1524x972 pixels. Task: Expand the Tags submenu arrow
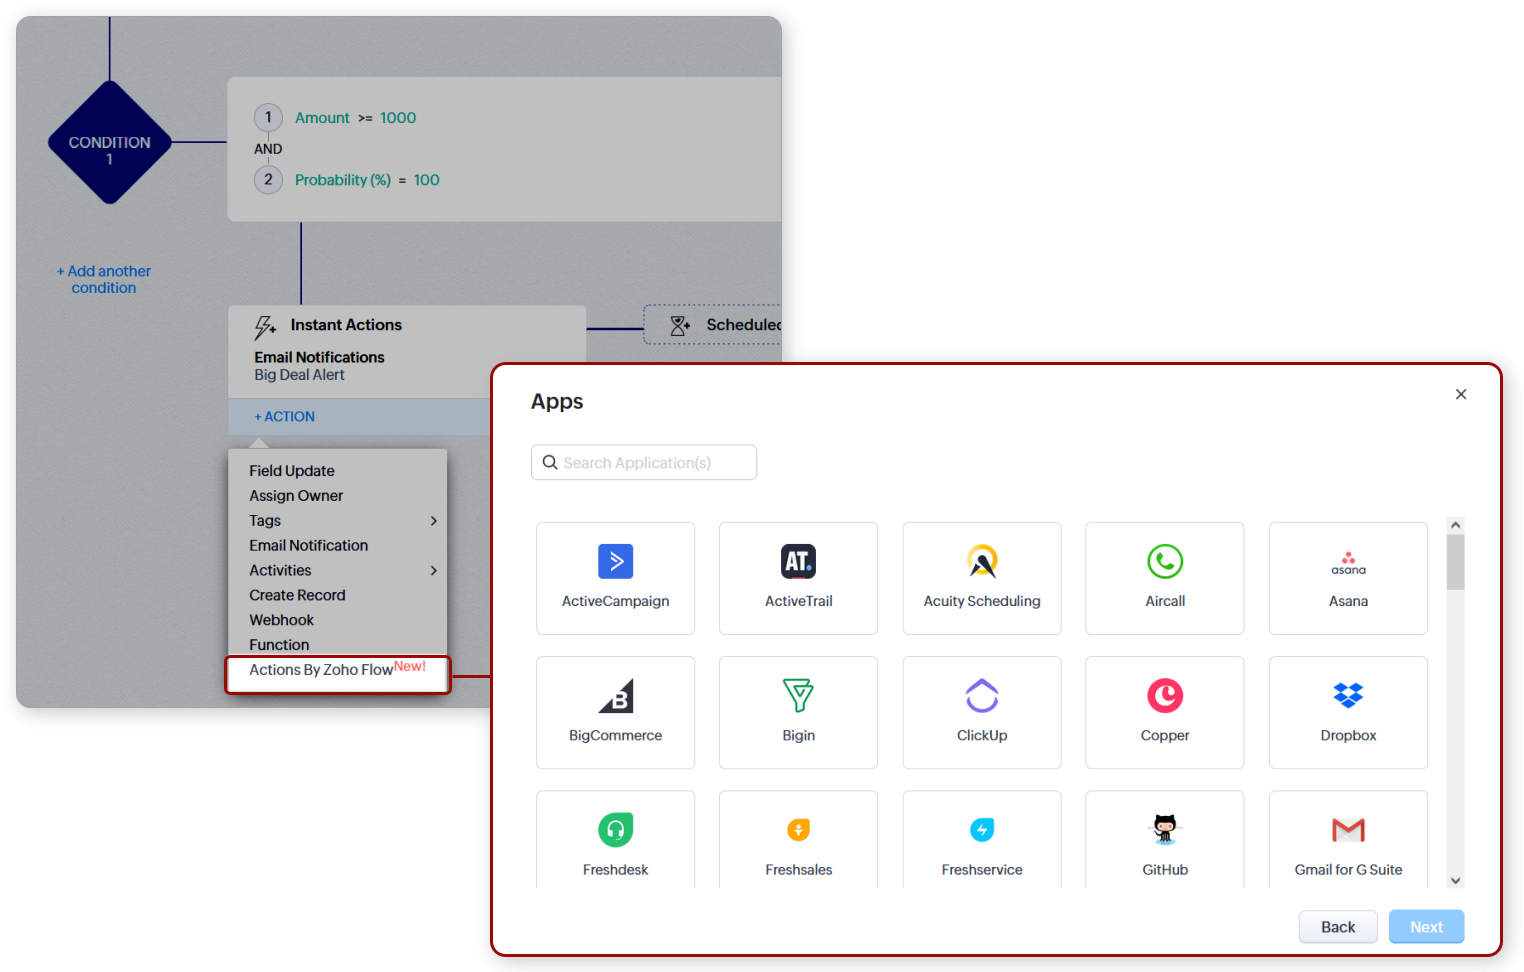coord(433,521)
